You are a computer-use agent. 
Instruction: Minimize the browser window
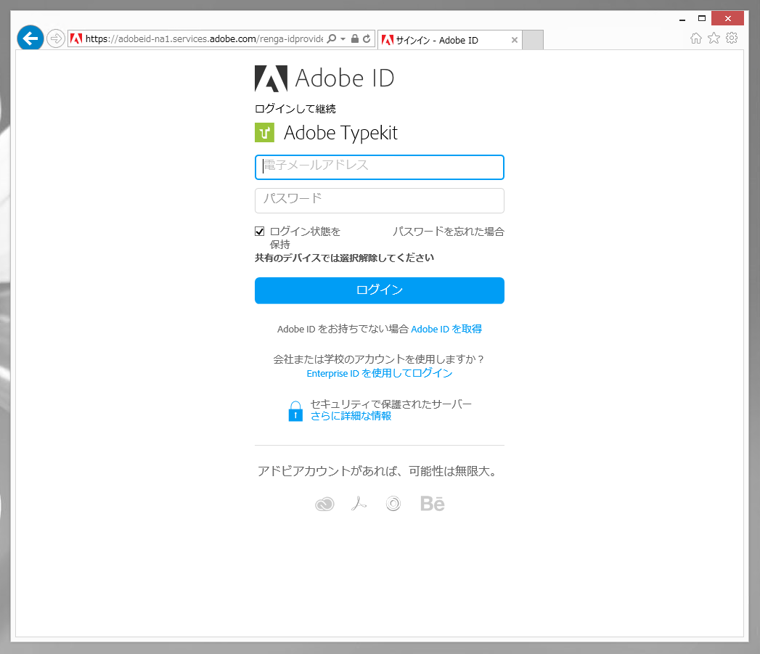coord(682,19)
